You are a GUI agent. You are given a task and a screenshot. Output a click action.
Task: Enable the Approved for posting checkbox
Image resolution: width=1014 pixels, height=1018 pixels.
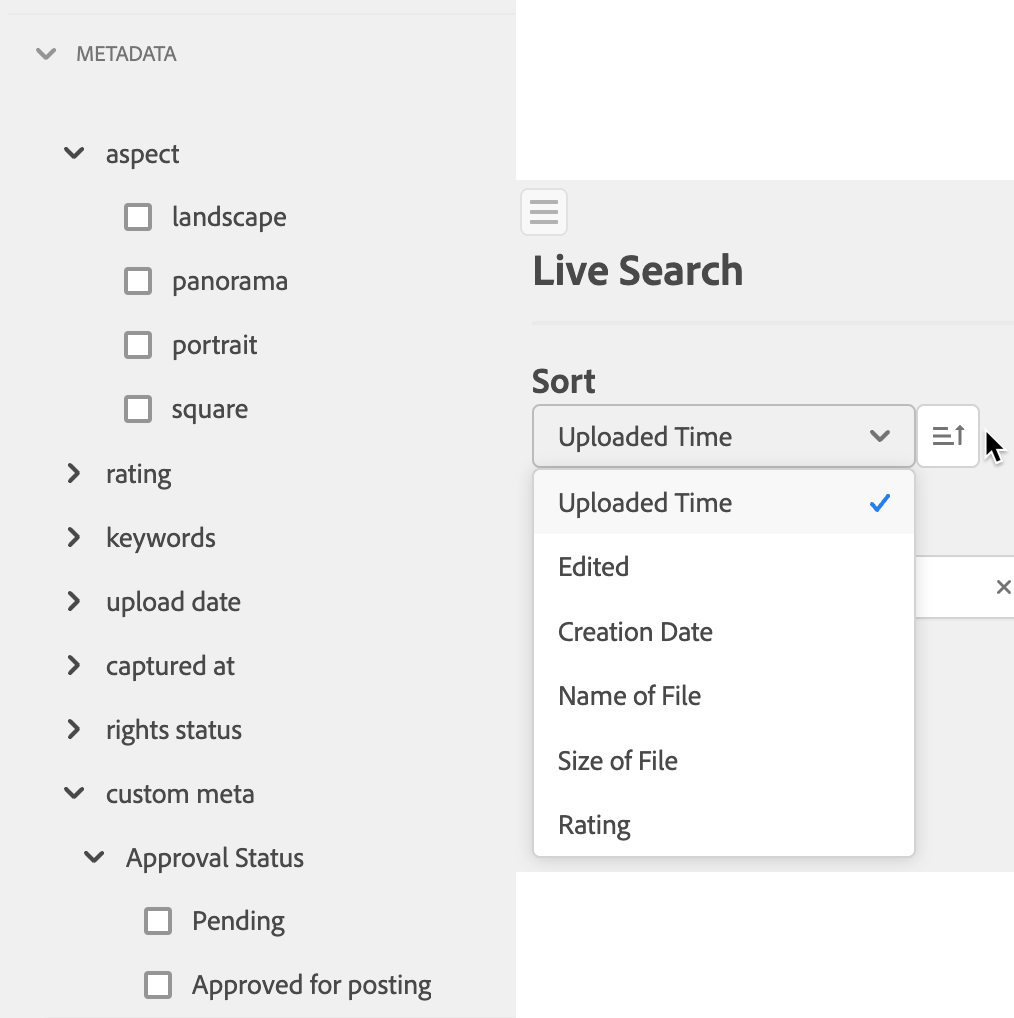click(158, 985)
